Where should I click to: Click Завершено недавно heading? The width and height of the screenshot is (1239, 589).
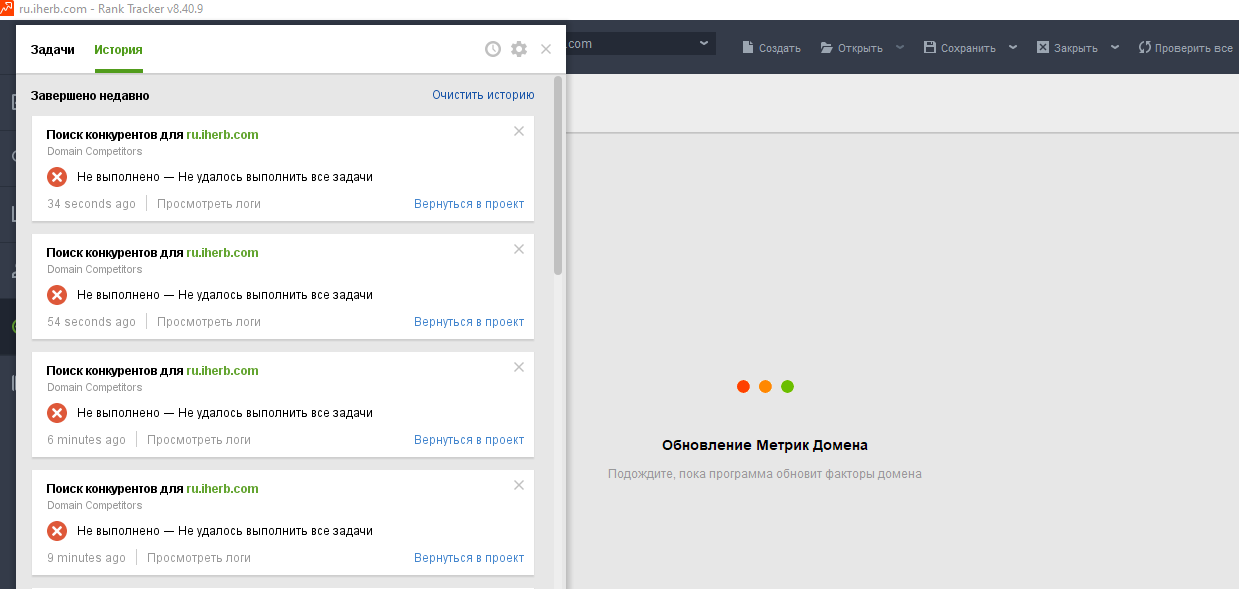click(x=90, y=96)
